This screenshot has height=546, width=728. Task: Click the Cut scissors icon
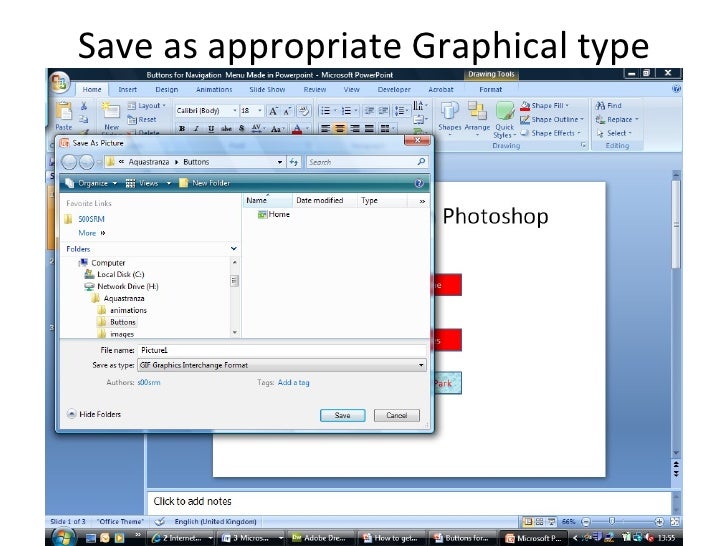click(84, 106)
